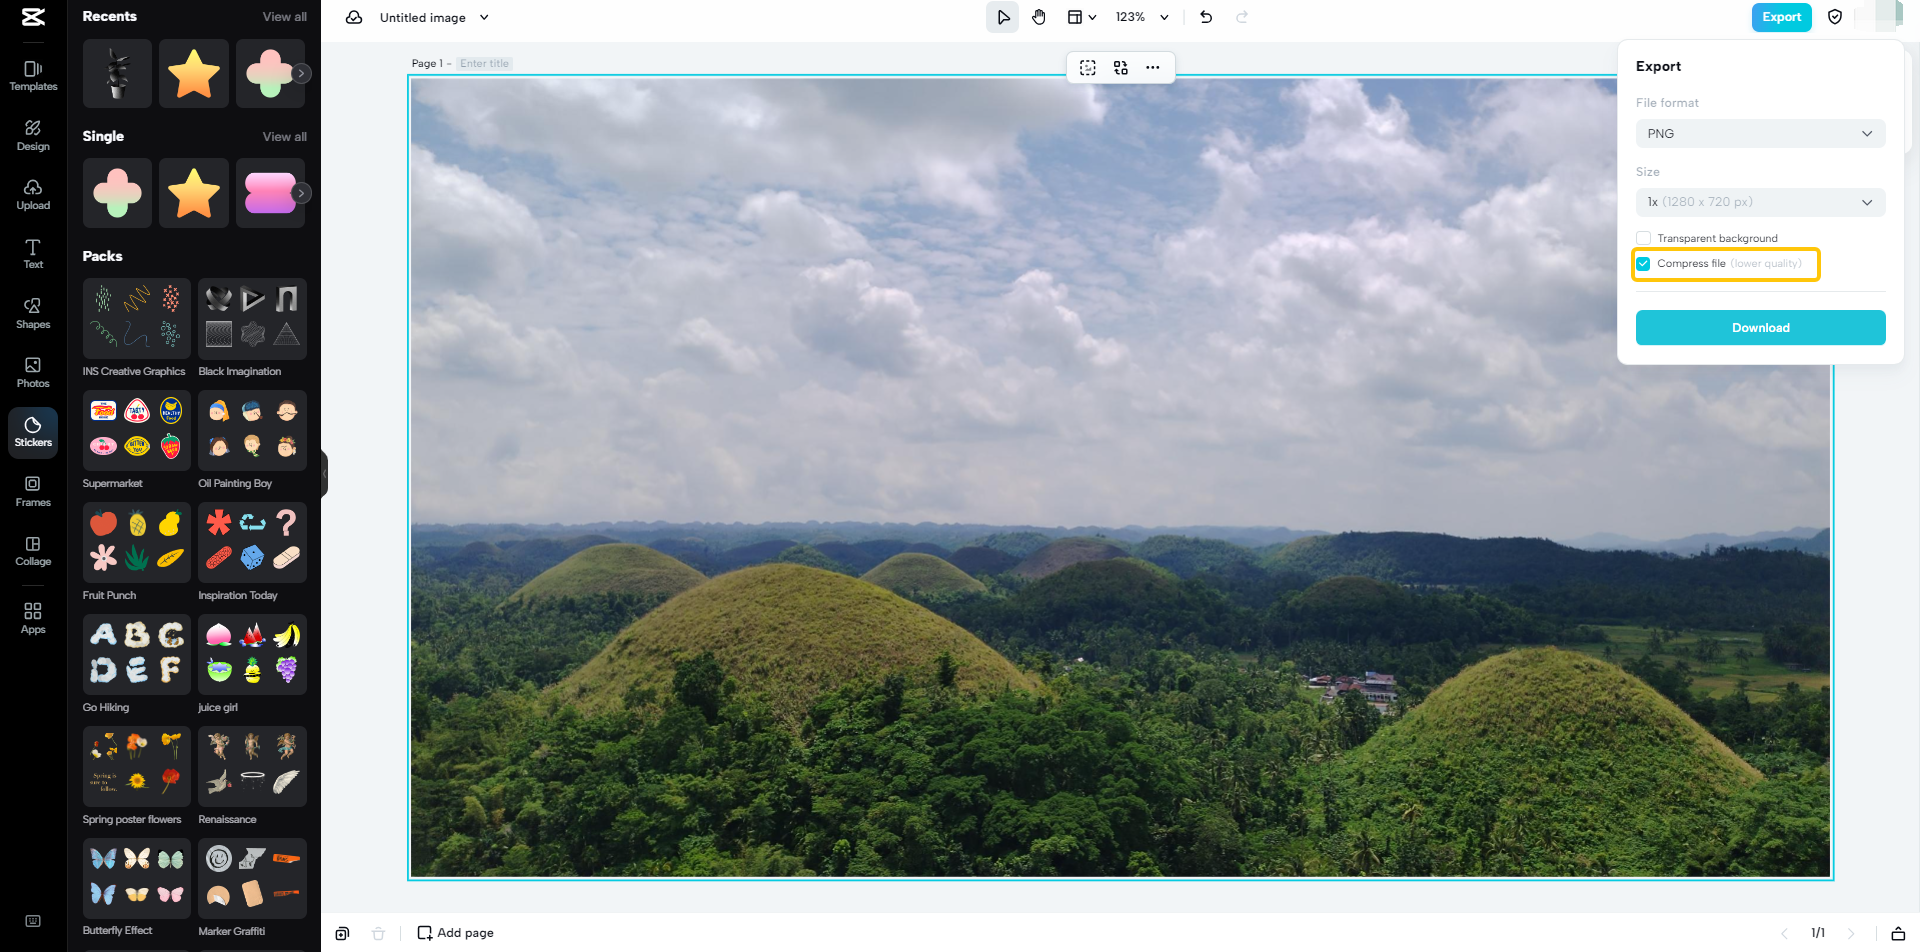The image size is (1920, 952).
Task: Open the juice girl sticker pack
Action: coord(252,655)
